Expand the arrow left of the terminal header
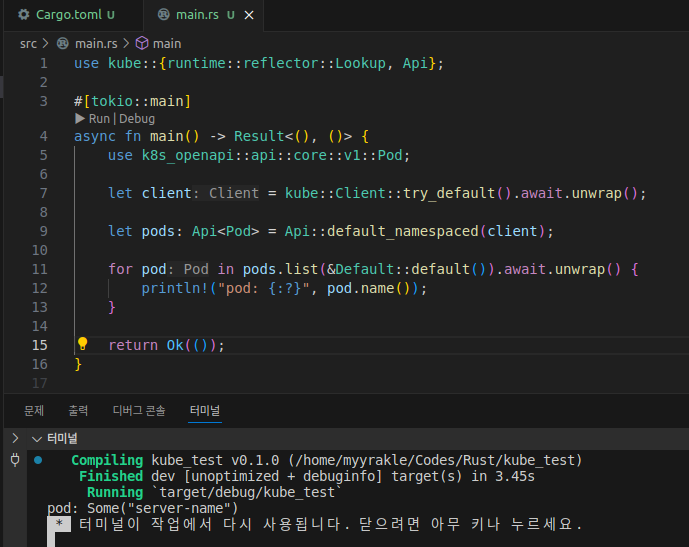Screen dimensions: 689x547 point(15,438)
